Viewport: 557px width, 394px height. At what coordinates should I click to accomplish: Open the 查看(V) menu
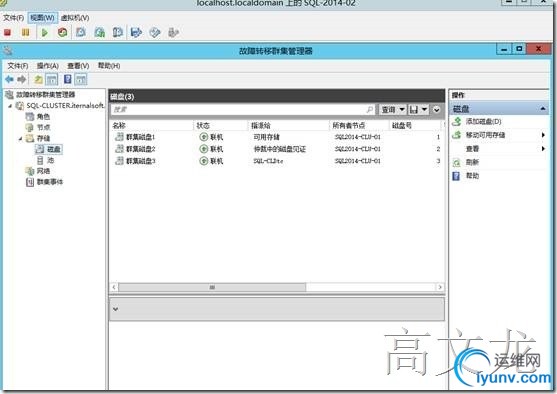coord(78,66)
